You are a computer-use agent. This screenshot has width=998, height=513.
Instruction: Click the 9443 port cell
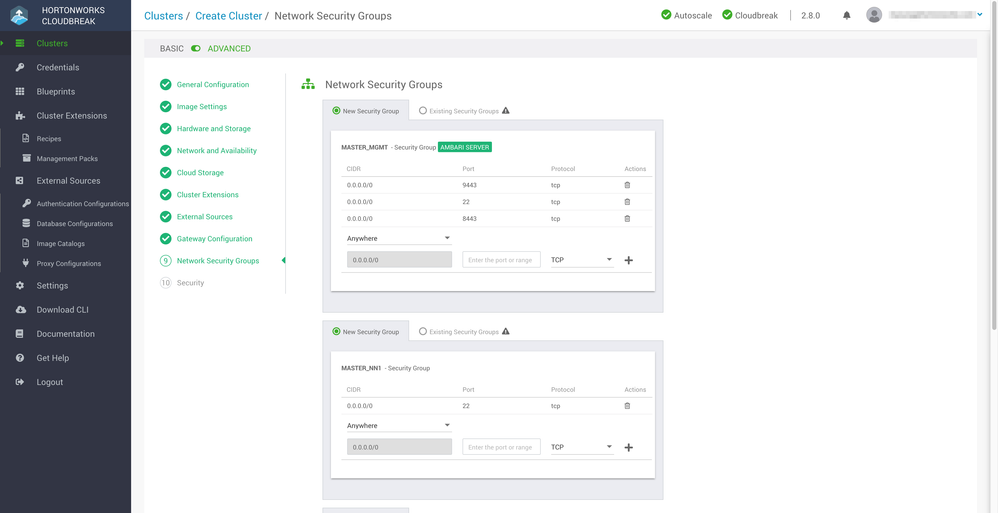tap(470, 185)
